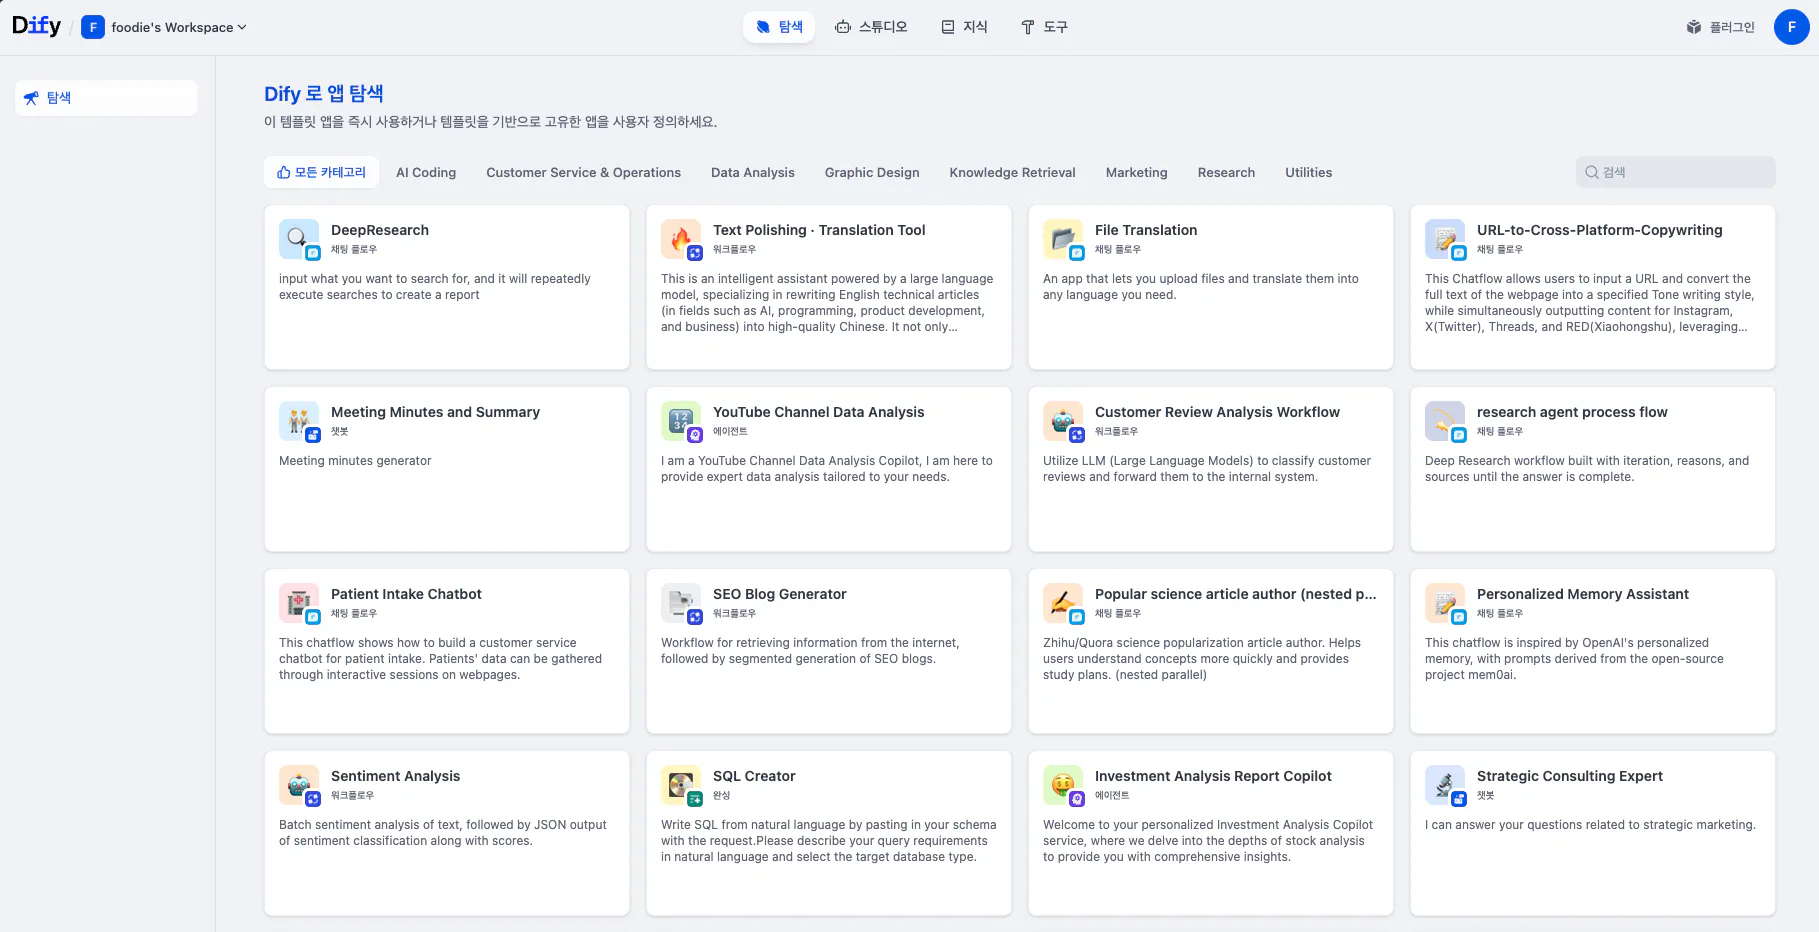Screen dimensions: 1819x932
Task: Click the YouTube Channel Data Analysis title
Action: point(819,412)
